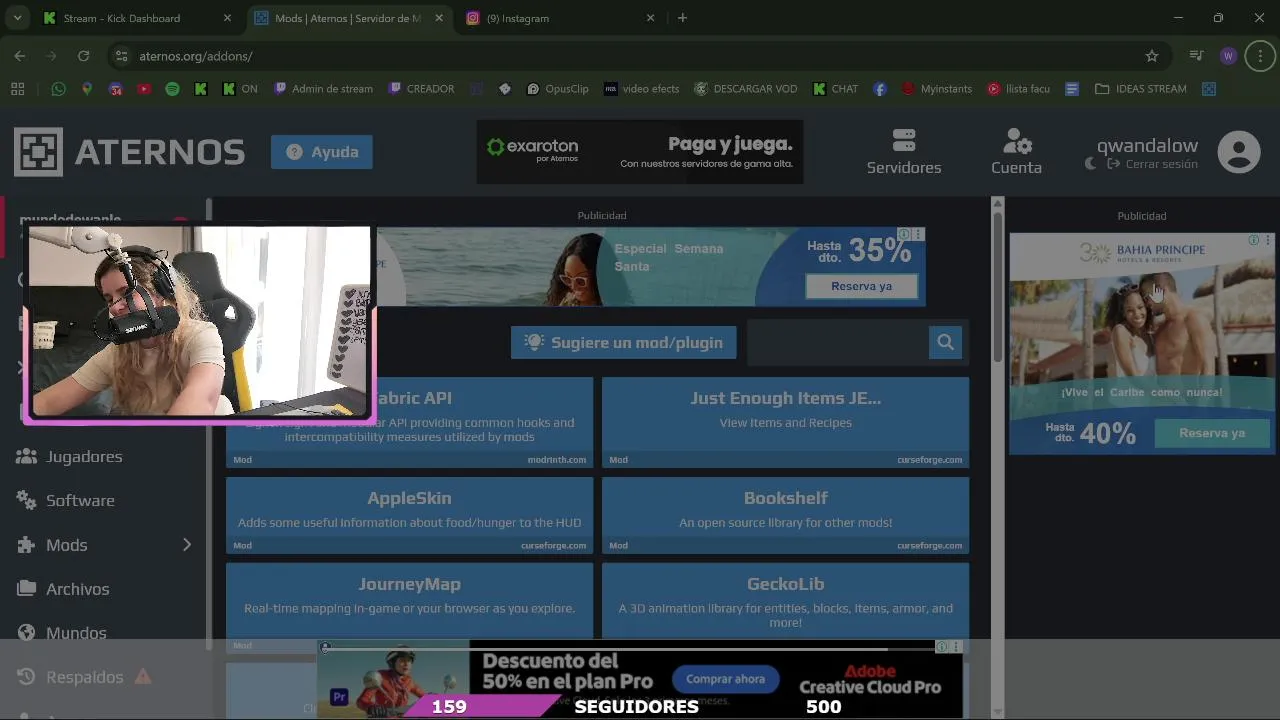1280x720 pixels.
Task: Open the Just Enough Items mod card
Action: (x=785, y=422)
